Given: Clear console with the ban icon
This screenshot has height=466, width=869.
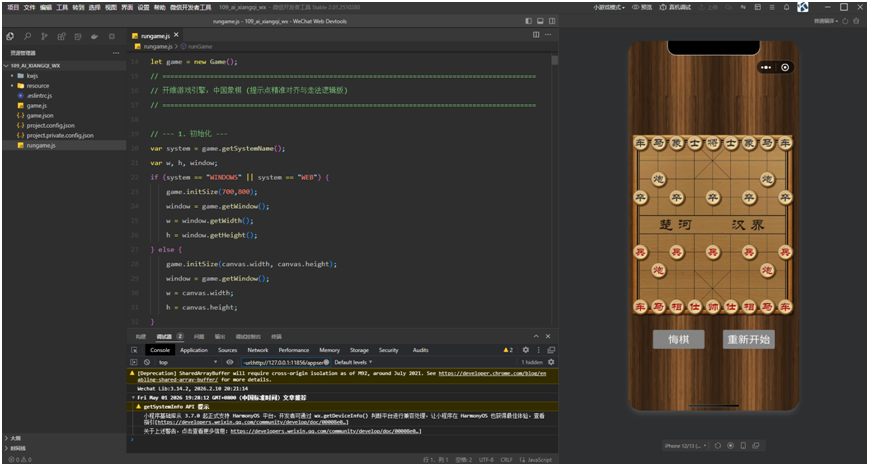Looking at the screenshot, I should [147, 362].
